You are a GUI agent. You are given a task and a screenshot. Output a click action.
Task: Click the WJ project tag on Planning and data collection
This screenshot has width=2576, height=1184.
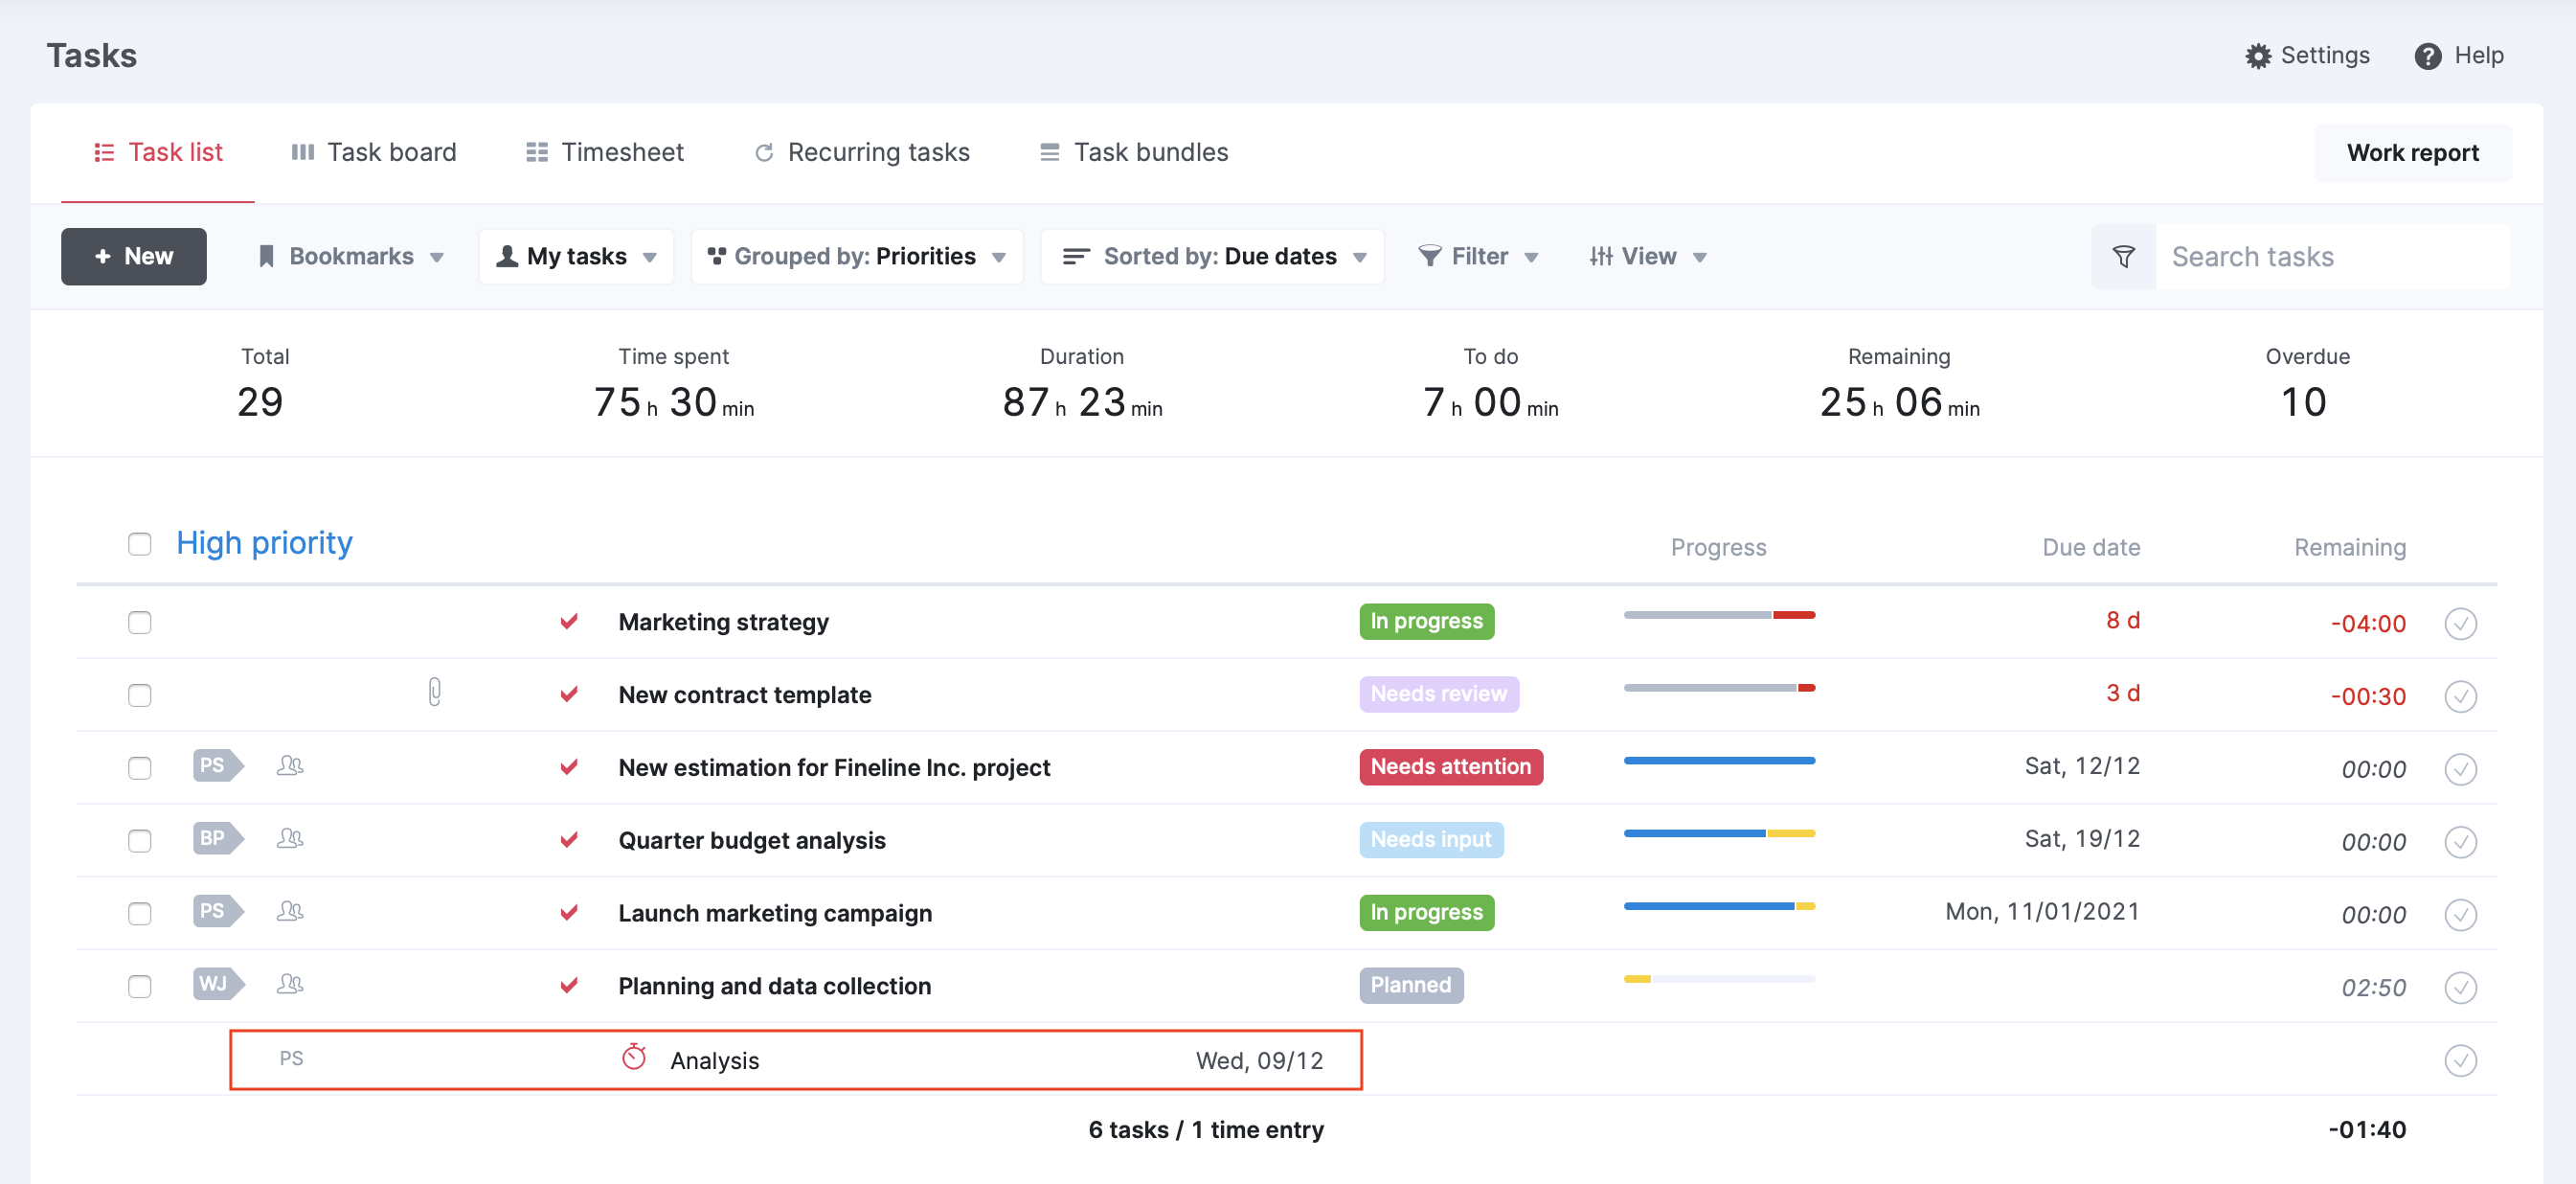click(217, 985)
